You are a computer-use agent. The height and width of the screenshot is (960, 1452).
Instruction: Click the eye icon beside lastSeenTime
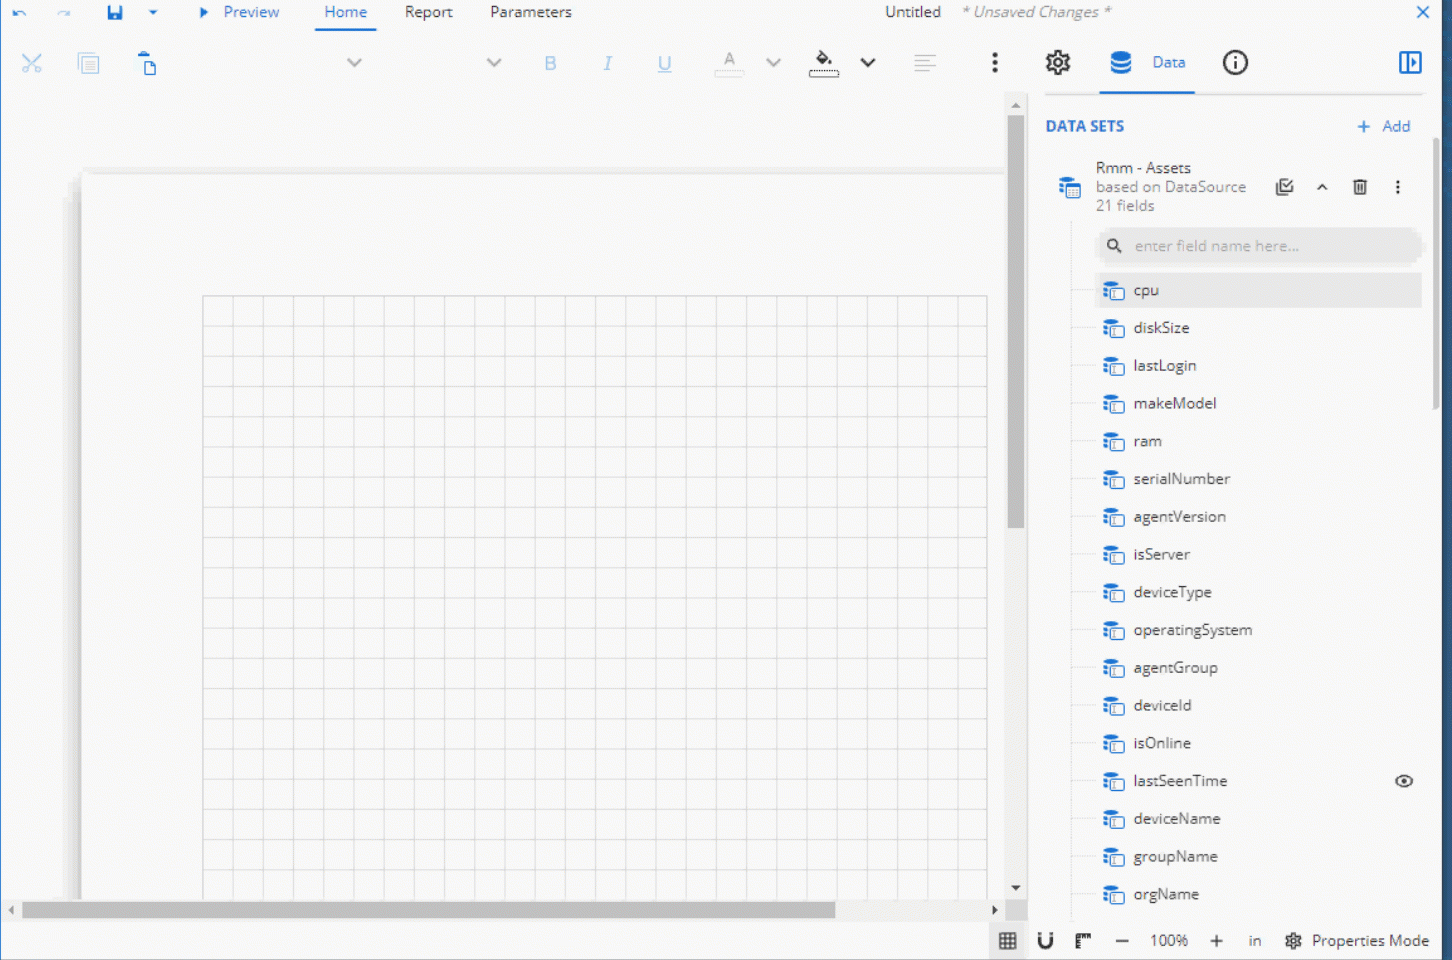pyautogui.click(x=1404, y=781)
